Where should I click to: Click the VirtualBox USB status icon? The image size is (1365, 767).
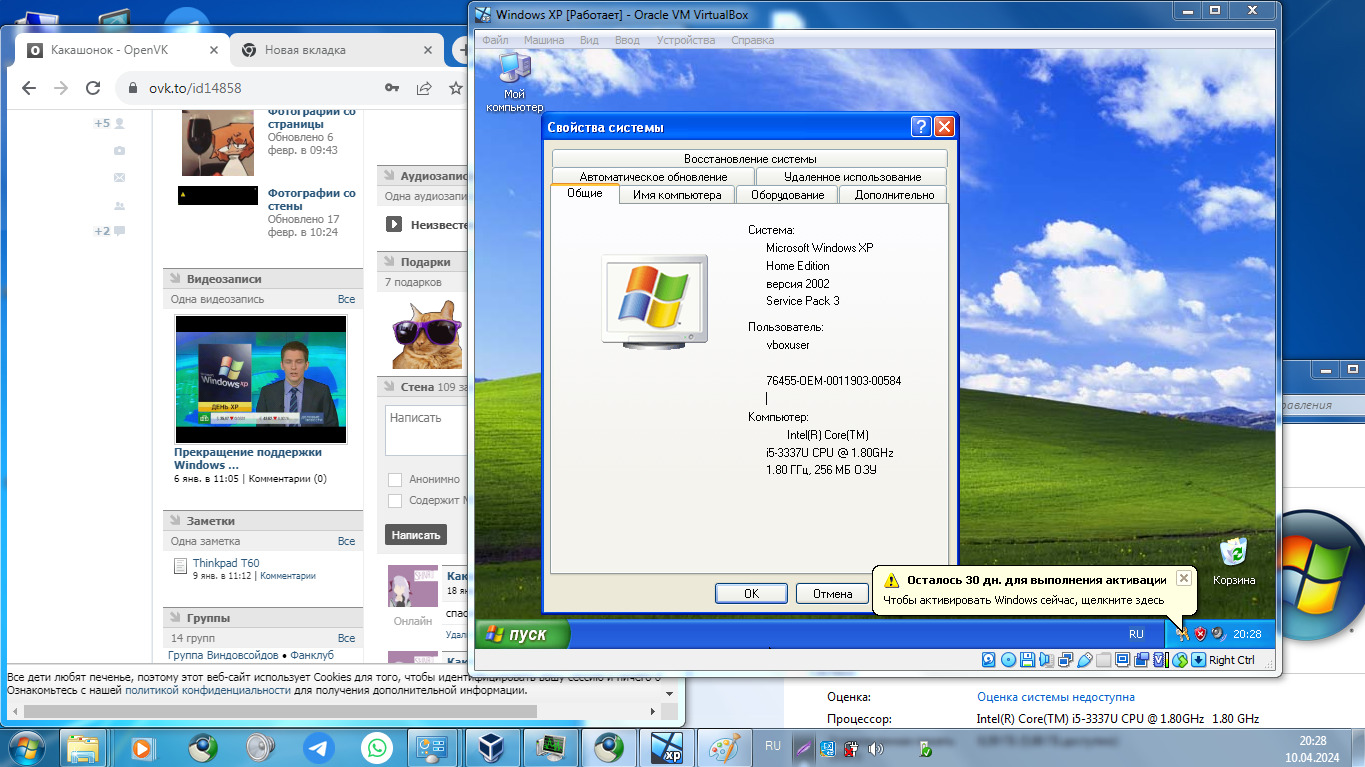1084,660
